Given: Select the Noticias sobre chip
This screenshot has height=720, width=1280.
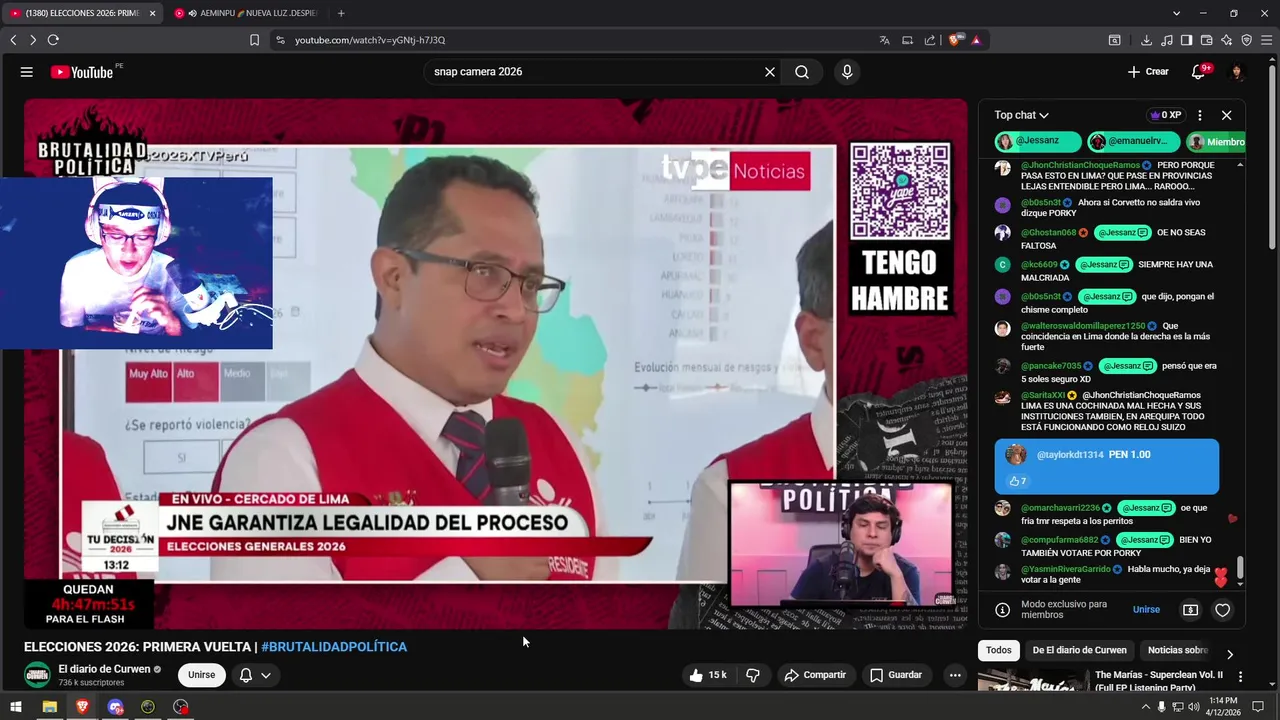Looking at the screenshot, I should (x=1178, y=650).
